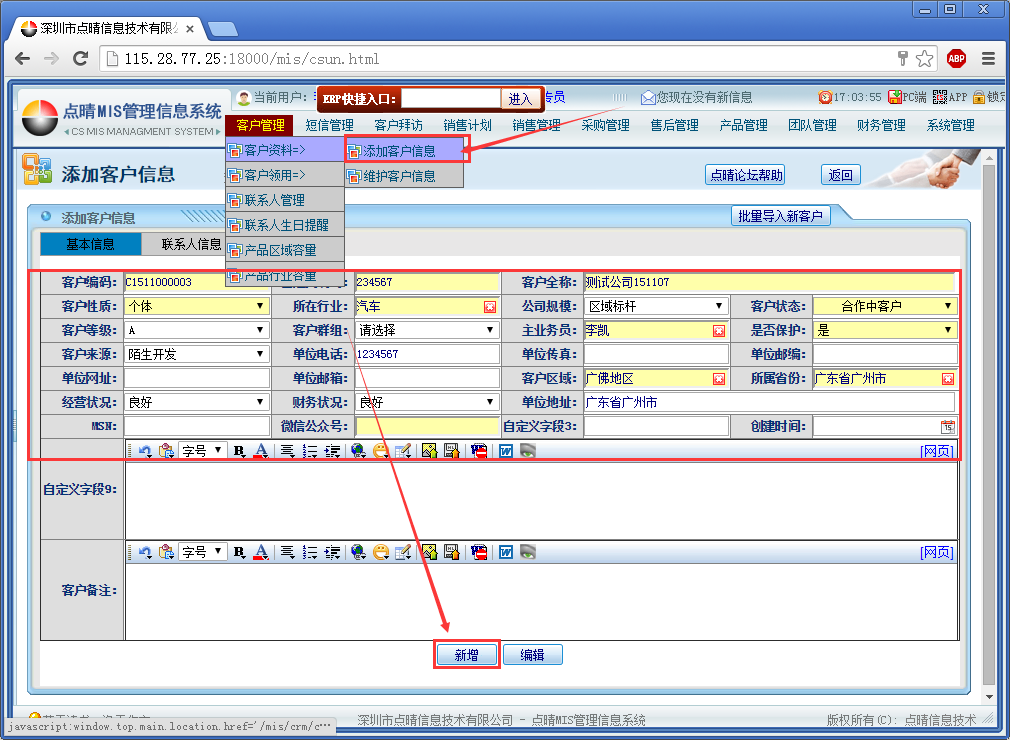Click the Word icon in 客户备注 editor toolbar
The width and height of the screenshot is (1010, 740).
pos(506,552)
